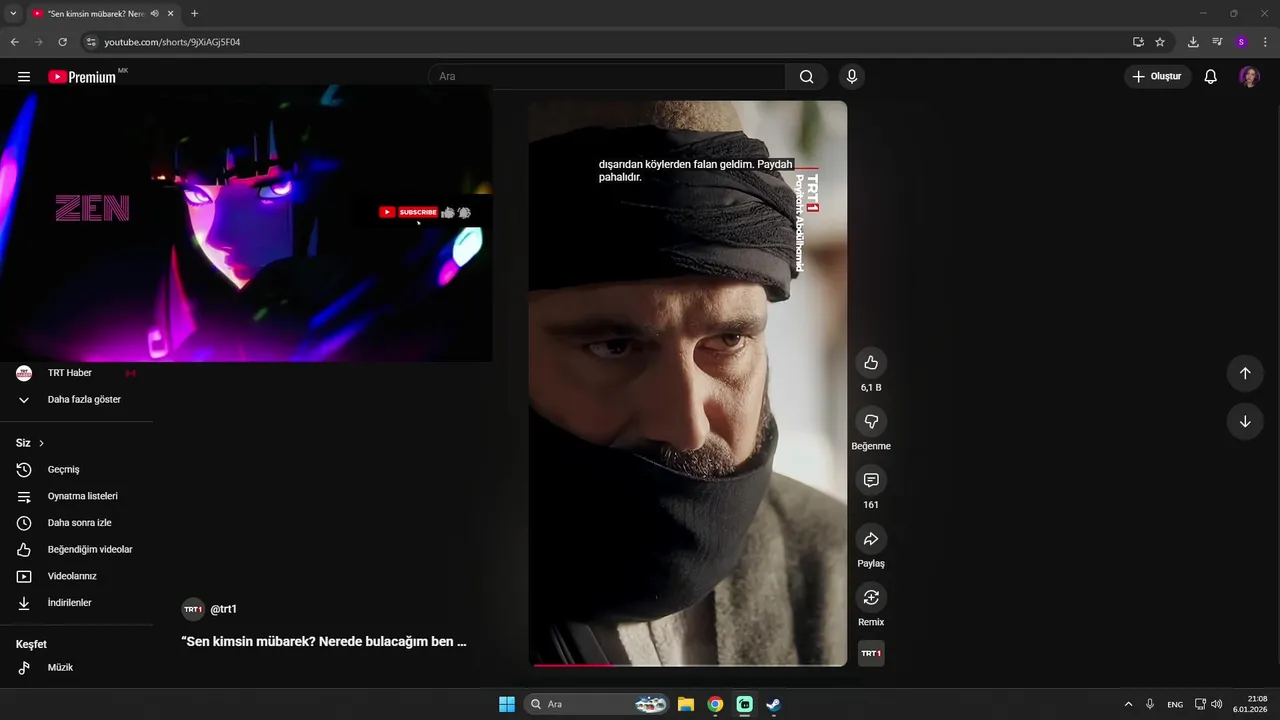The height and width of the screenshot is (720, 1280).
Task: Open the TRT1 channel avatar
Action: 193,609
